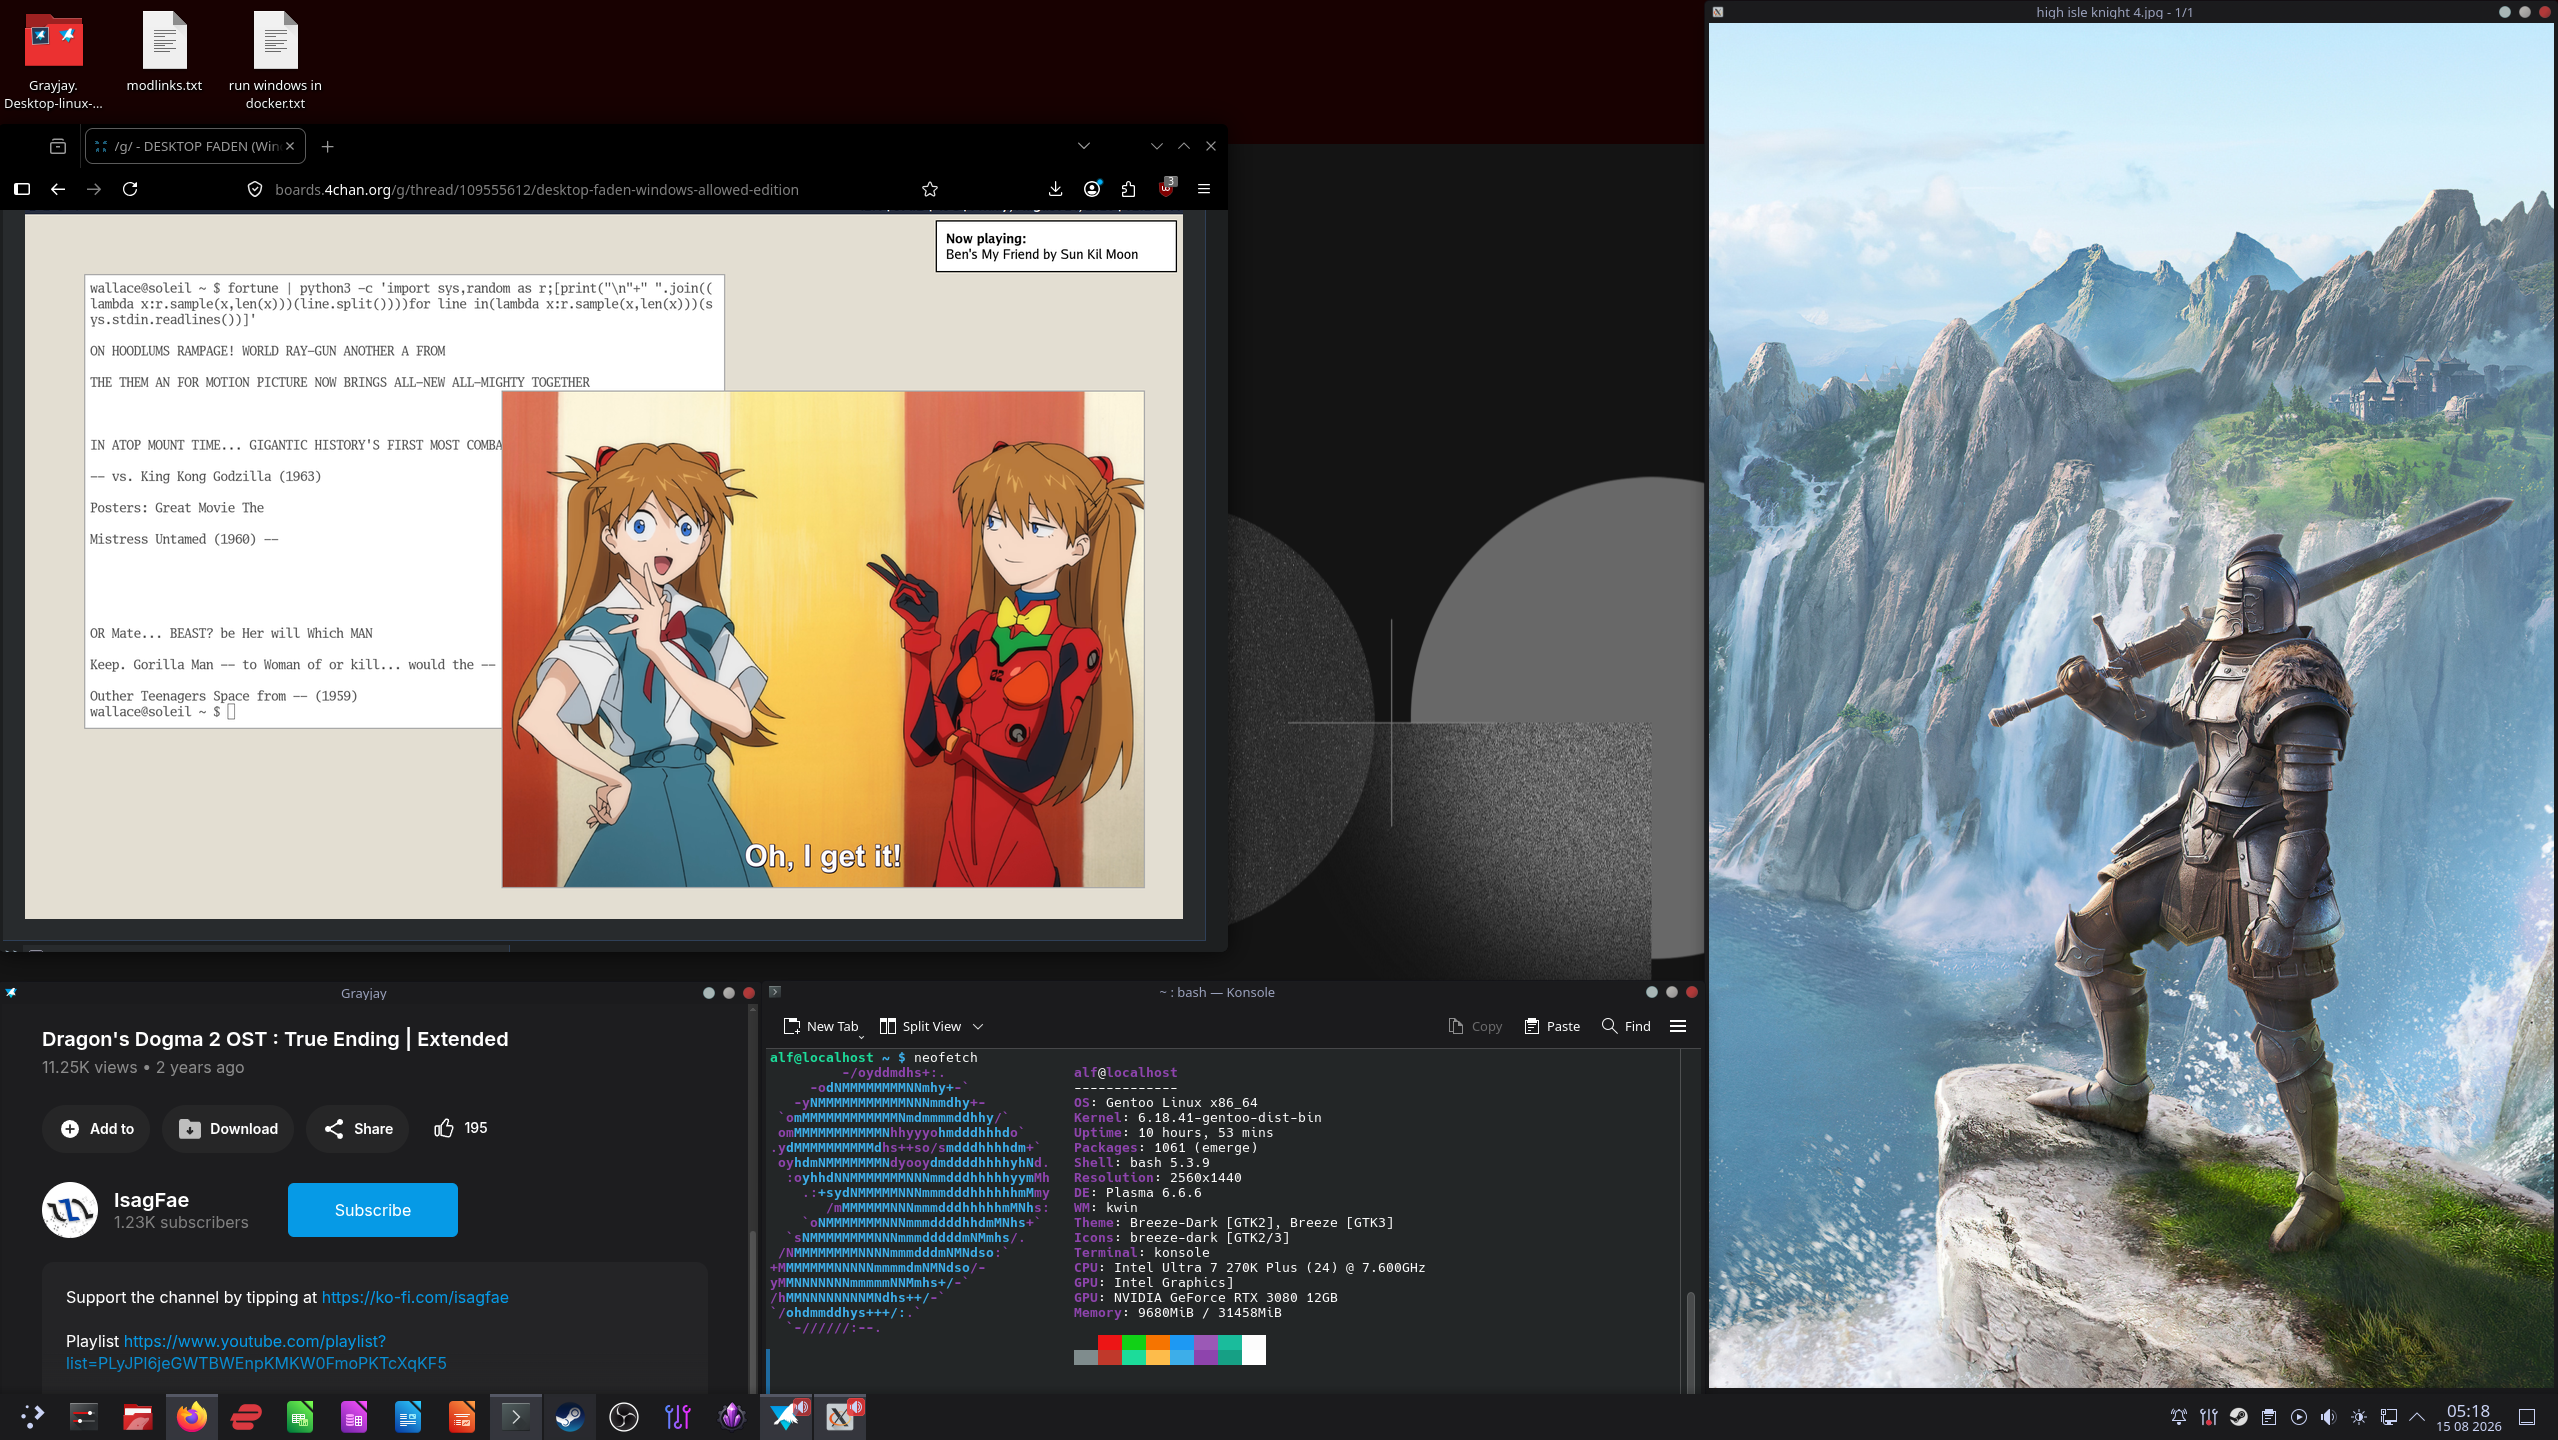The image size is (2558, 1440).
Task: Open the KDE application launcher
Action: [x=32, y=1416]
